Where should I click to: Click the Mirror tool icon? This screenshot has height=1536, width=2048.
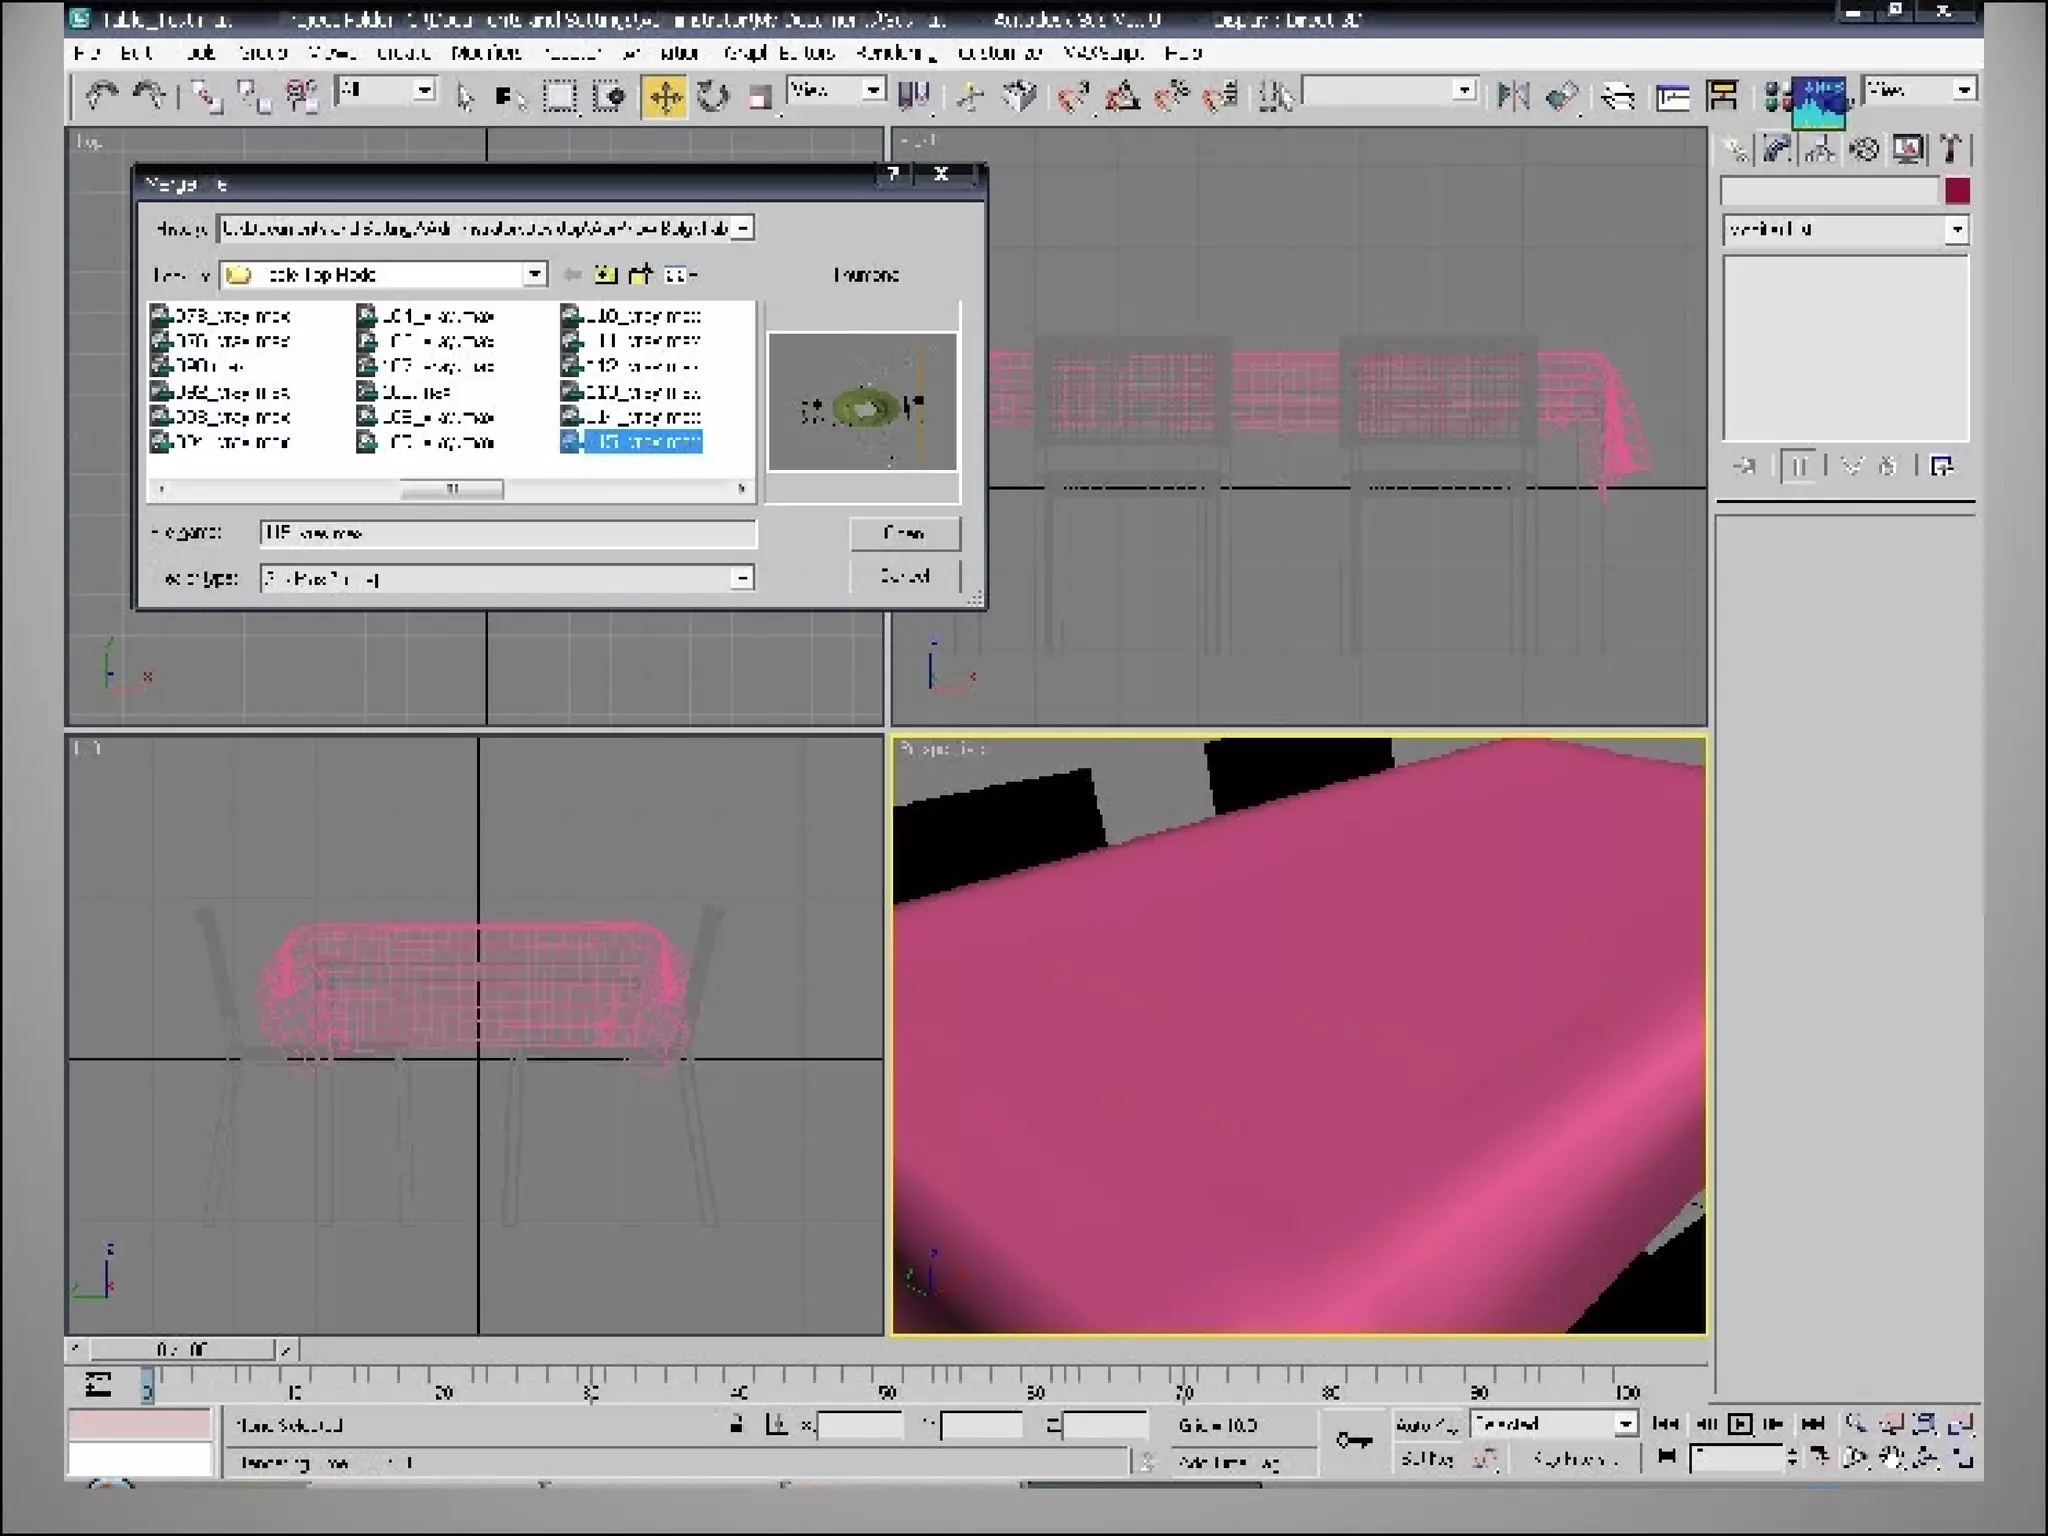(x=1513, y=97)
